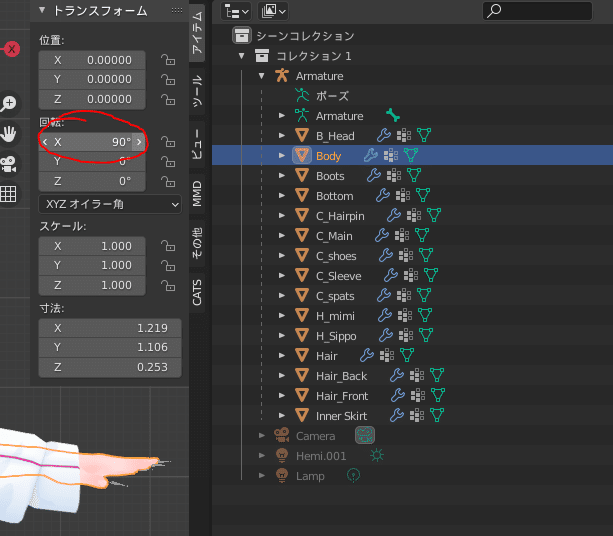The height and width of the screenshot is (536, 613).
Task: Click the modifier wrench icon on B_Head
Action: point(384,135)
